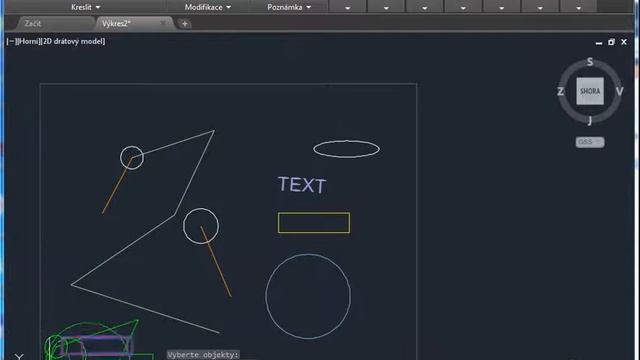This screenshot has width=640, height=360.
Task: Expand the Kreslit ribbon panel
Action: 86,7
